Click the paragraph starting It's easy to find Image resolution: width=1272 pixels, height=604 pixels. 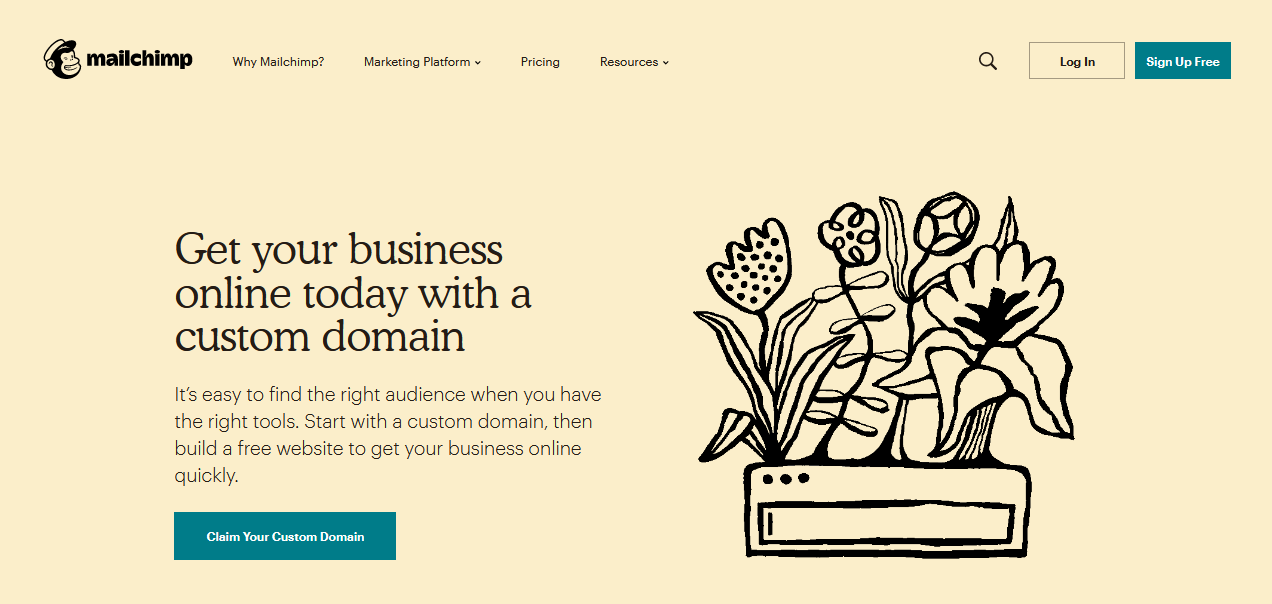pos(388,435)
